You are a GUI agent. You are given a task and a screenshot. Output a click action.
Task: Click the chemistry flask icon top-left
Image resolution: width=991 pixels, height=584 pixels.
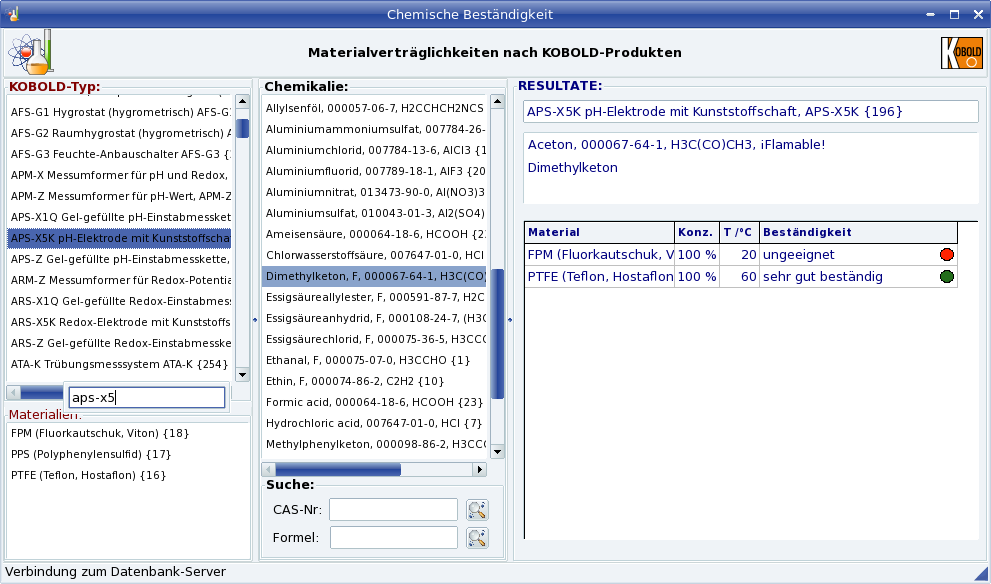pyautogui.click(x=30, y=52)
